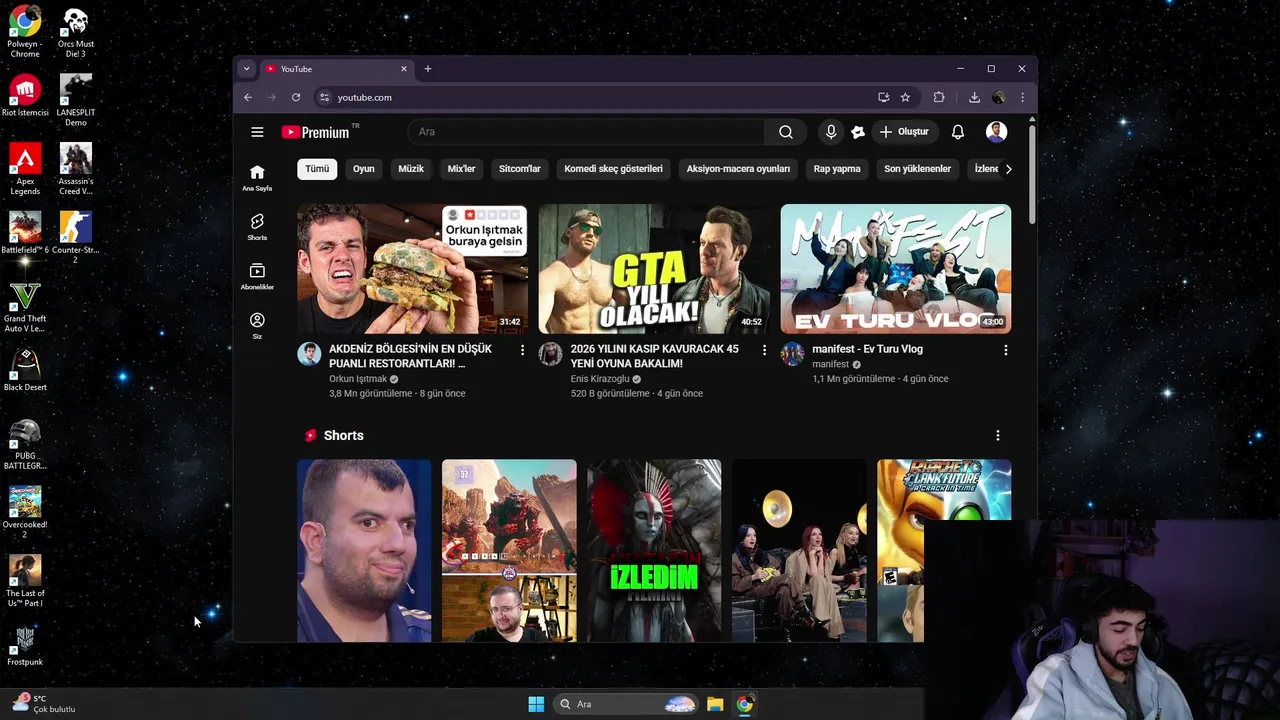Click the YouTube search input field
The width and height of the screenshot is (1280, 720).
click(586, 132)
